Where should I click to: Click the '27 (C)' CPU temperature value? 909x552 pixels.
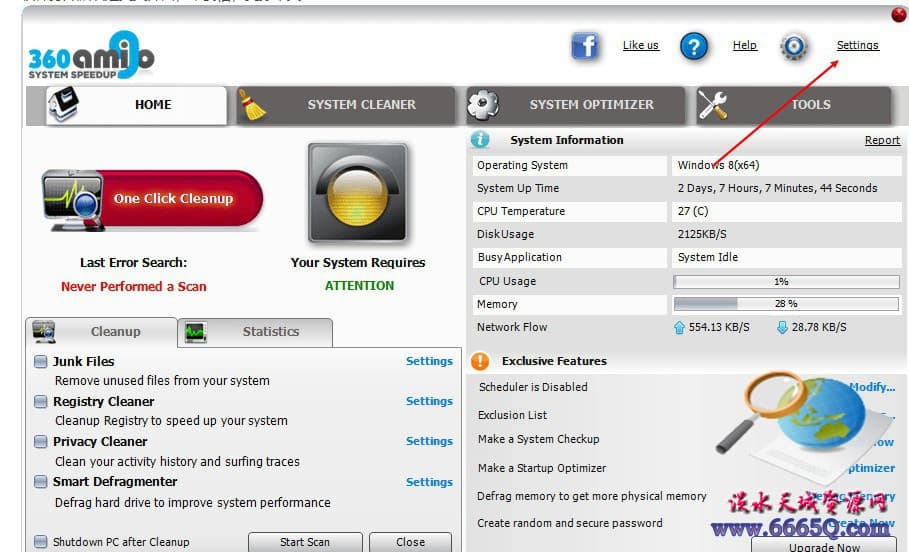pyautogui.click(x=693, y=211)
